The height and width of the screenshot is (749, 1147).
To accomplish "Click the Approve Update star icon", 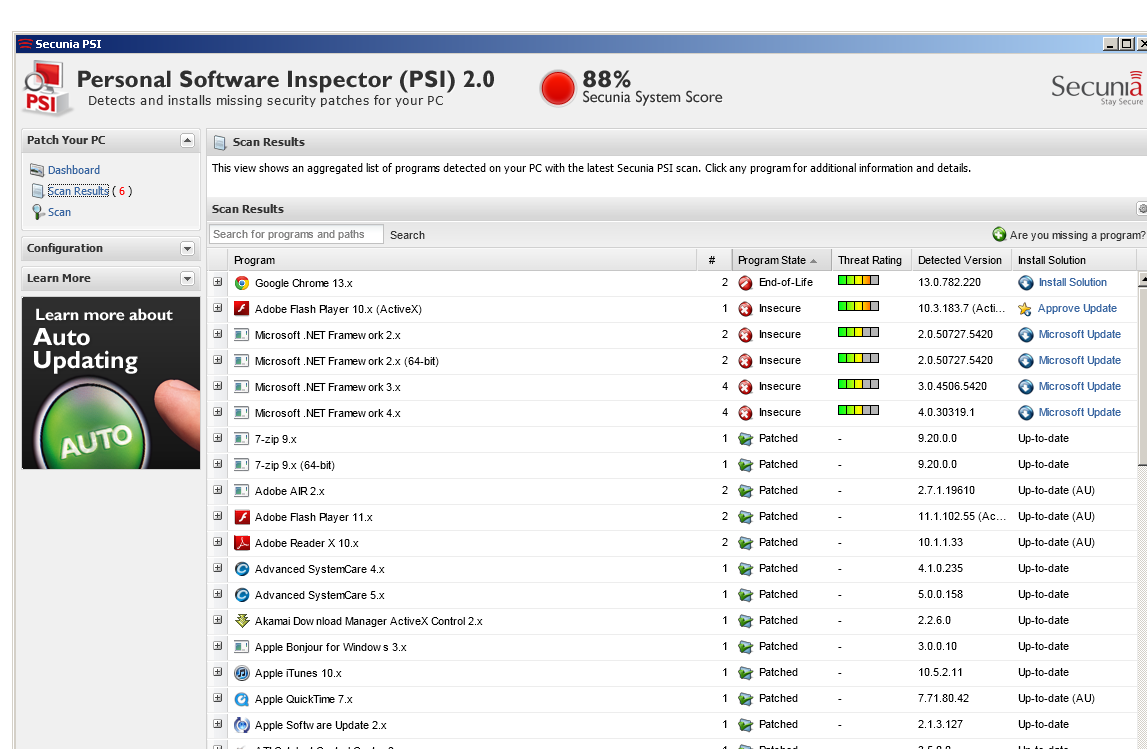I will pyautogui.click(x=1025, y=309).
